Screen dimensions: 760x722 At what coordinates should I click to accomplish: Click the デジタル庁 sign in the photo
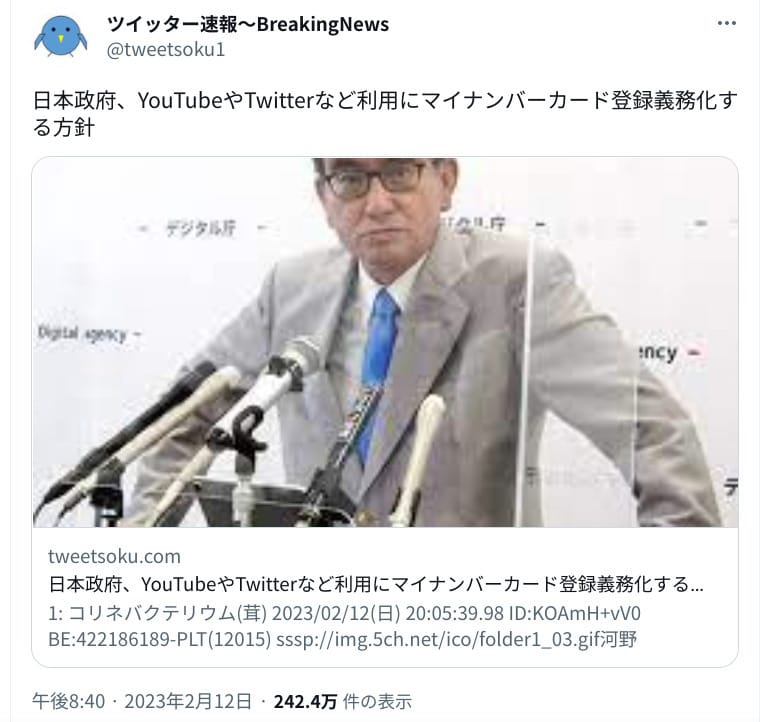coord(200,228)
